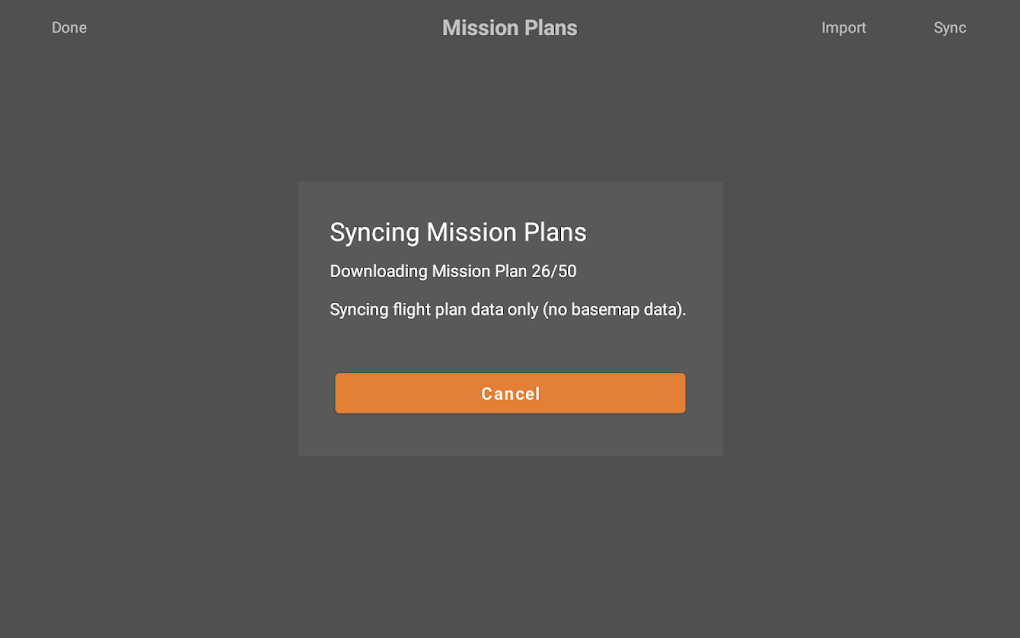Screen dimensions: 1020x638
Task: Tap Done in the top bar
Action: [x=69, y=28]
